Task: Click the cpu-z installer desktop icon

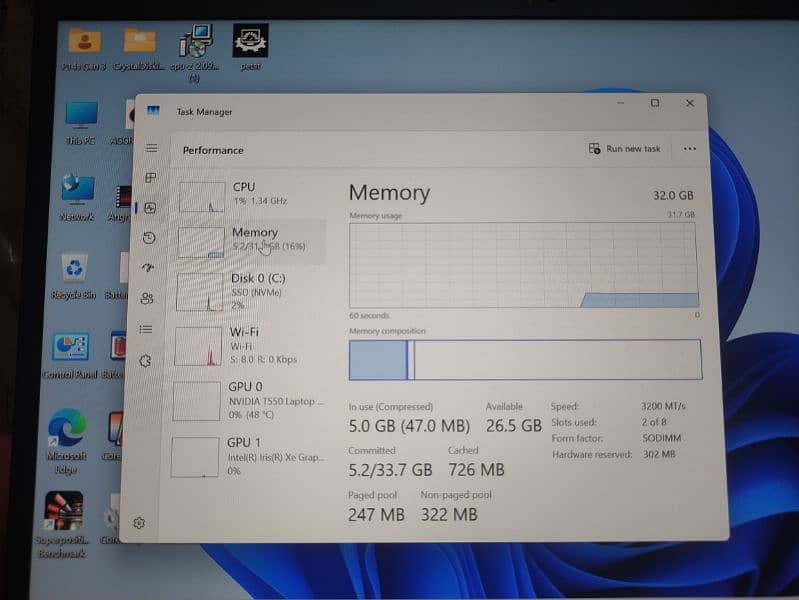Action: (195, 53)
